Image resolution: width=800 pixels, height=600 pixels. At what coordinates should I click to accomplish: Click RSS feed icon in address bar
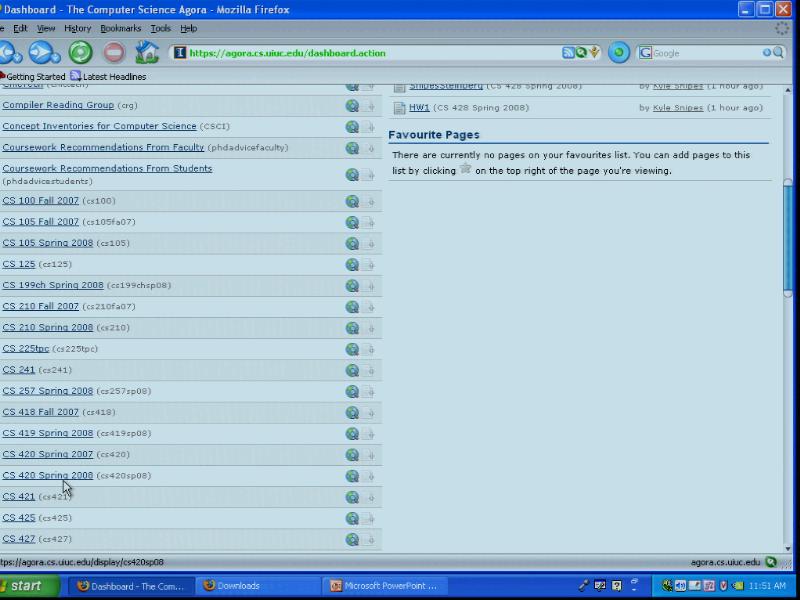568,53
